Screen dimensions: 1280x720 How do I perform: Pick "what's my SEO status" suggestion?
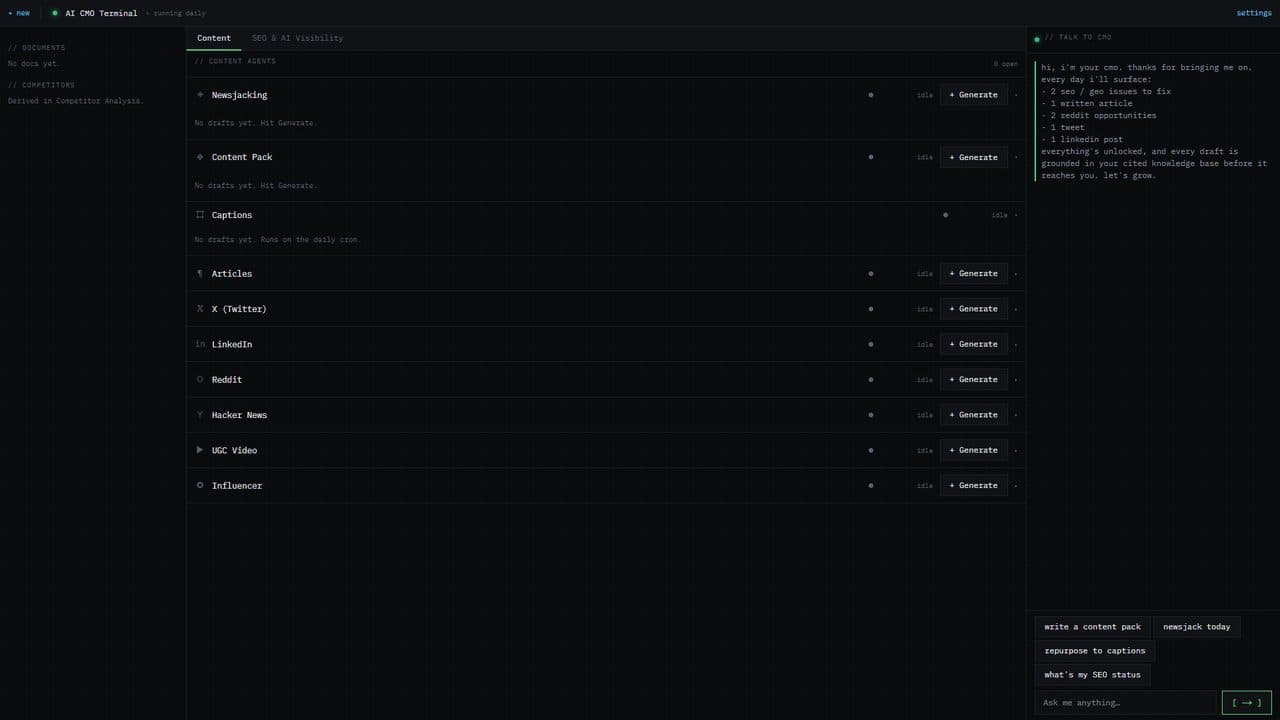pos(1092,675)
